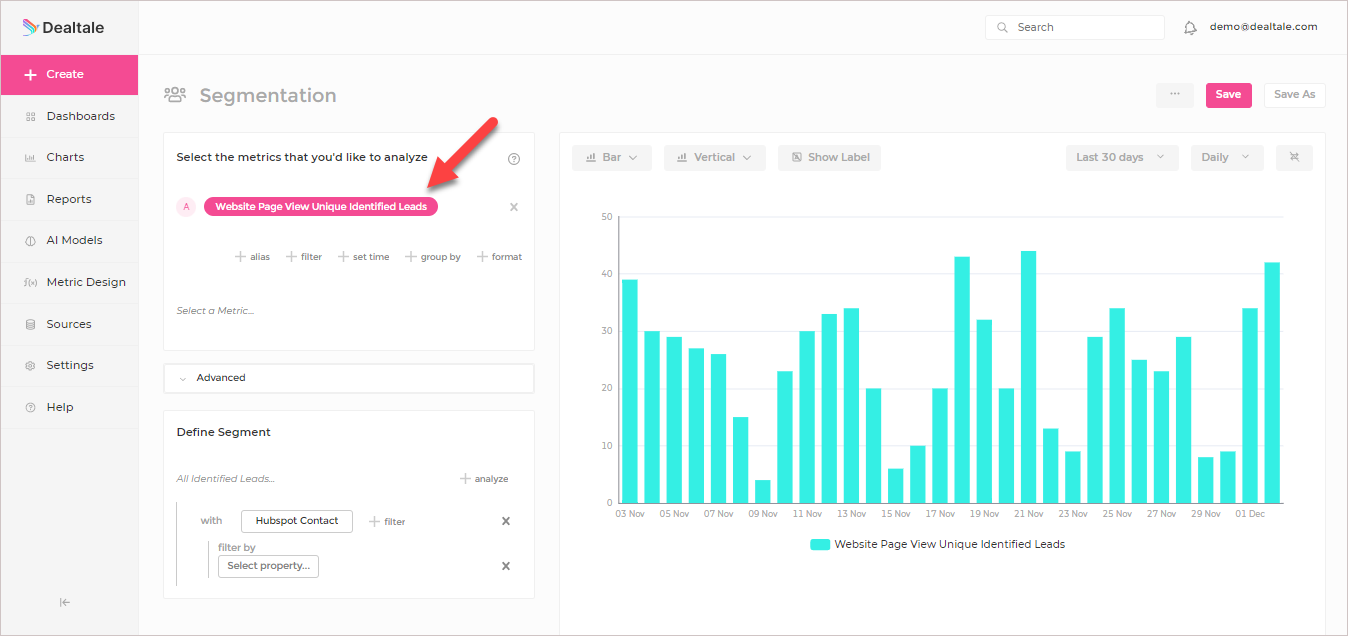Open the Select property dropdown
Screen dimensions: 1348x636
click(x=268, y=566)
